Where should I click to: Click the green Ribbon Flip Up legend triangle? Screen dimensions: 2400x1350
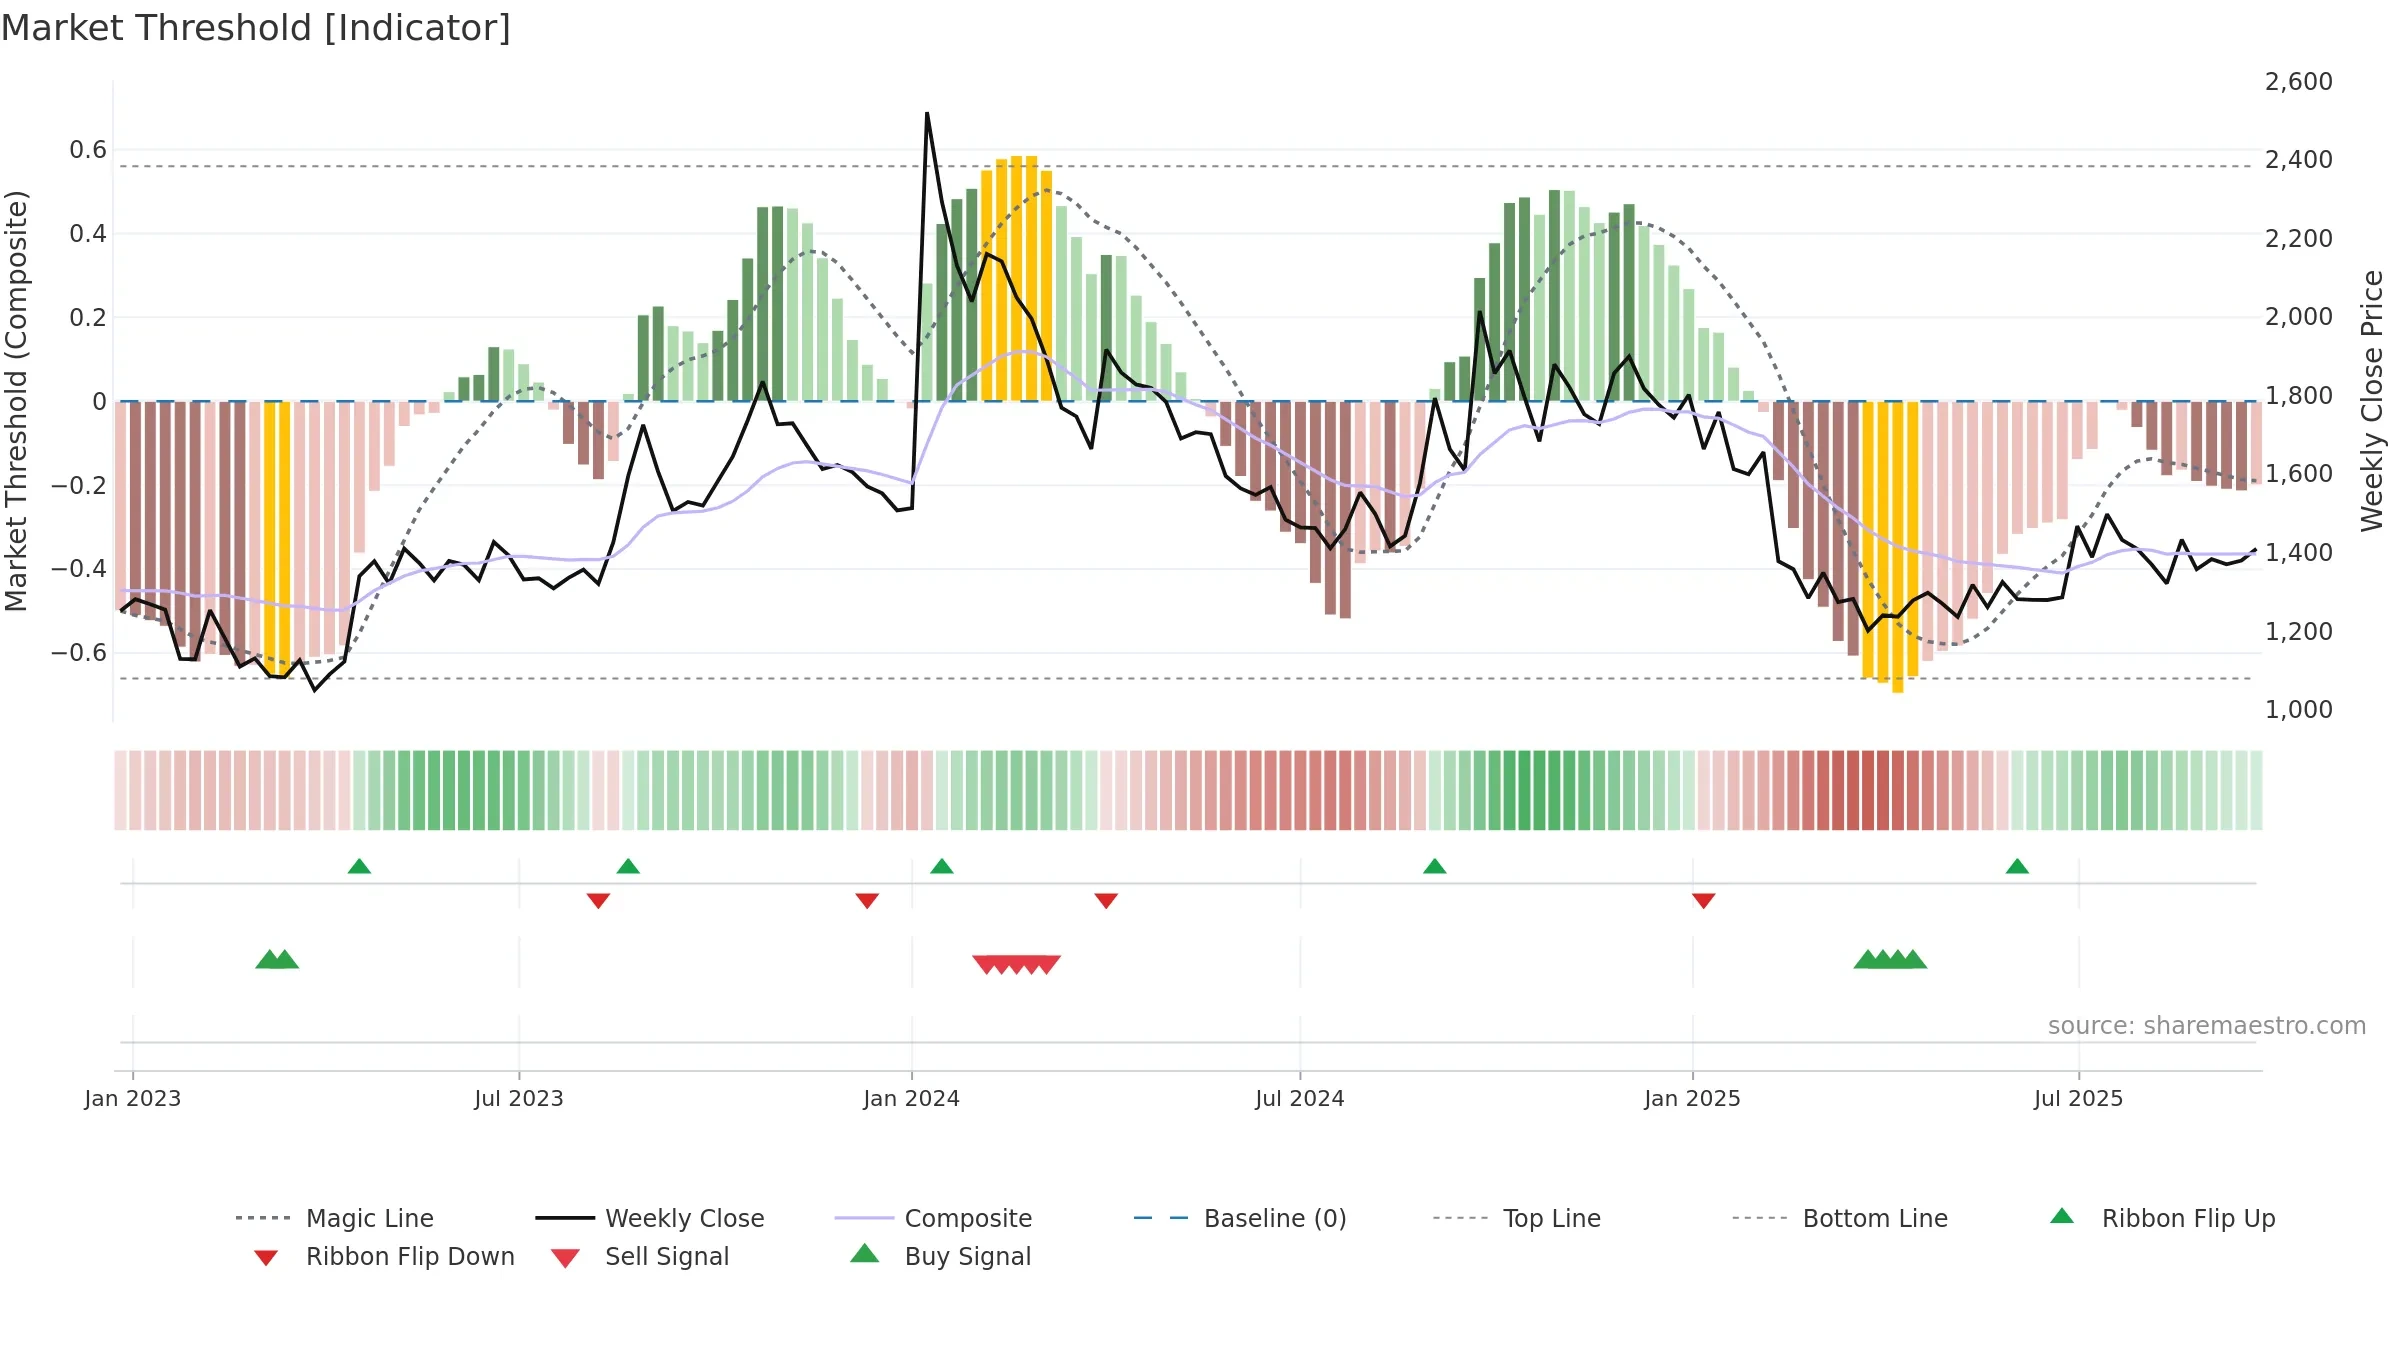tap(2062, 1216)
